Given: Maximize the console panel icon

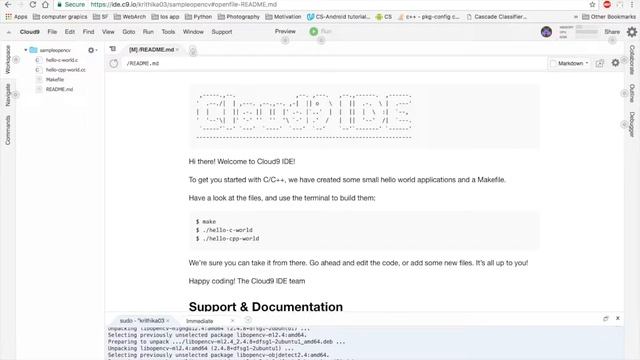Looking at the screenshot, I should (606, 318).
